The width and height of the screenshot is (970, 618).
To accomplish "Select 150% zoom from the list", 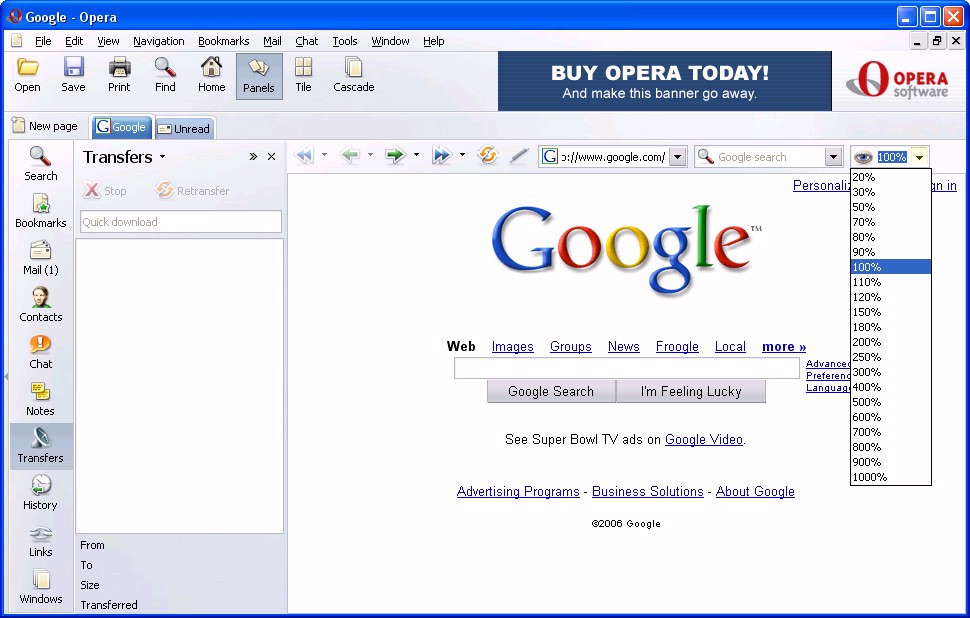I will [x=867, y=312].
